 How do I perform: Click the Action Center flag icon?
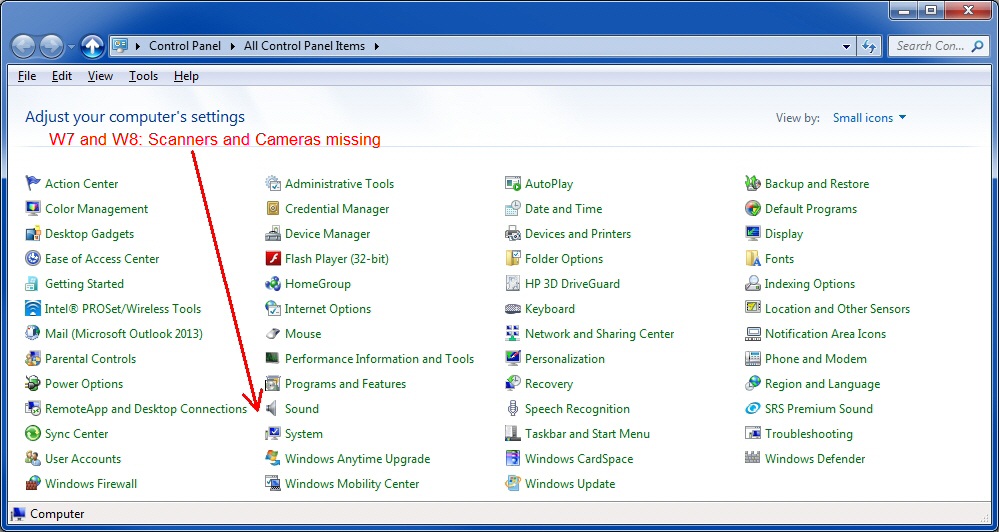point(32,183)
